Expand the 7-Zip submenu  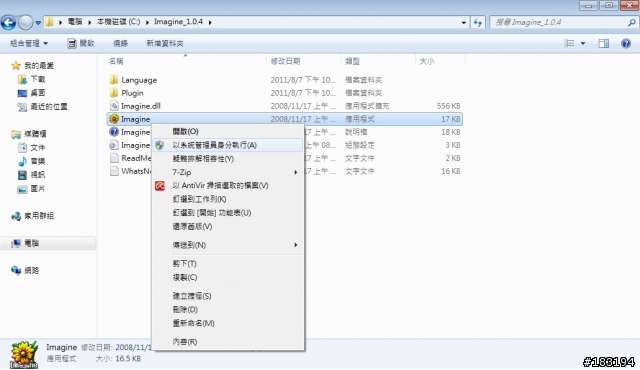coord(228,172)
